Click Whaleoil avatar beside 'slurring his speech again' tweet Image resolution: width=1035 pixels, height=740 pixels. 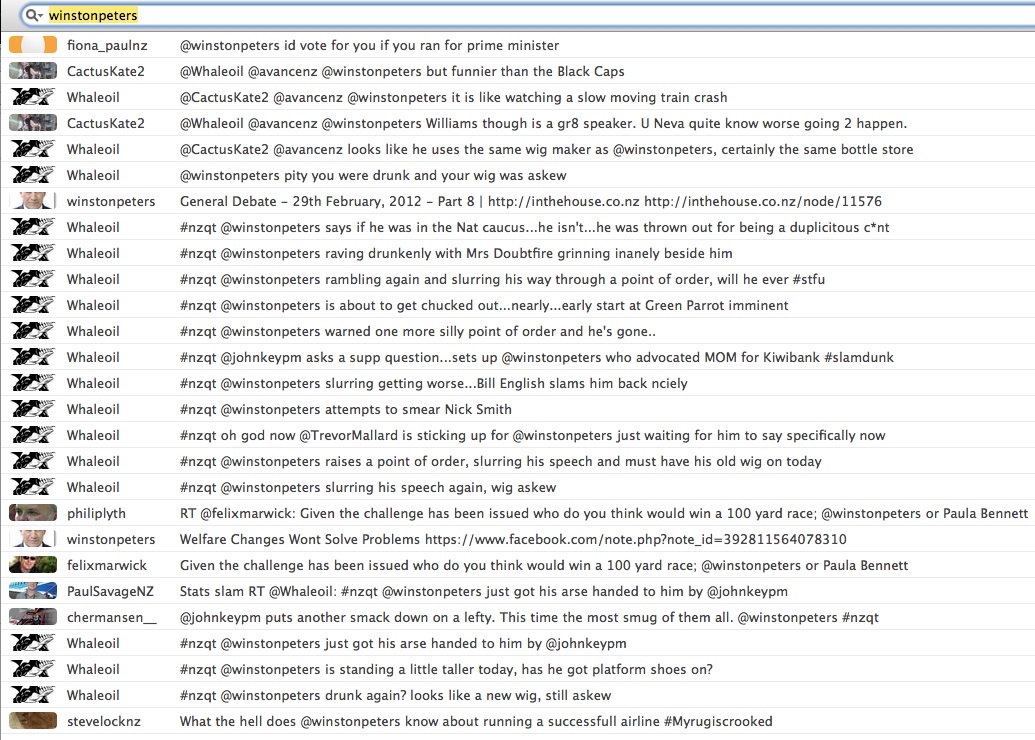tap(33, 487)
